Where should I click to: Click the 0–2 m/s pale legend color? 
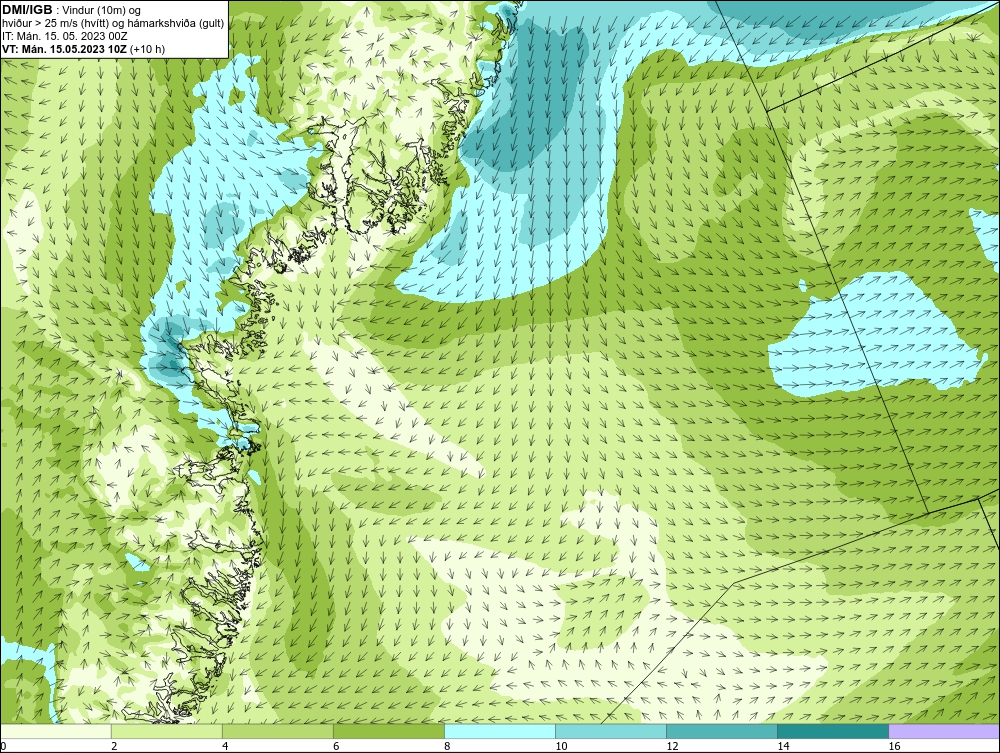point(56,731)
